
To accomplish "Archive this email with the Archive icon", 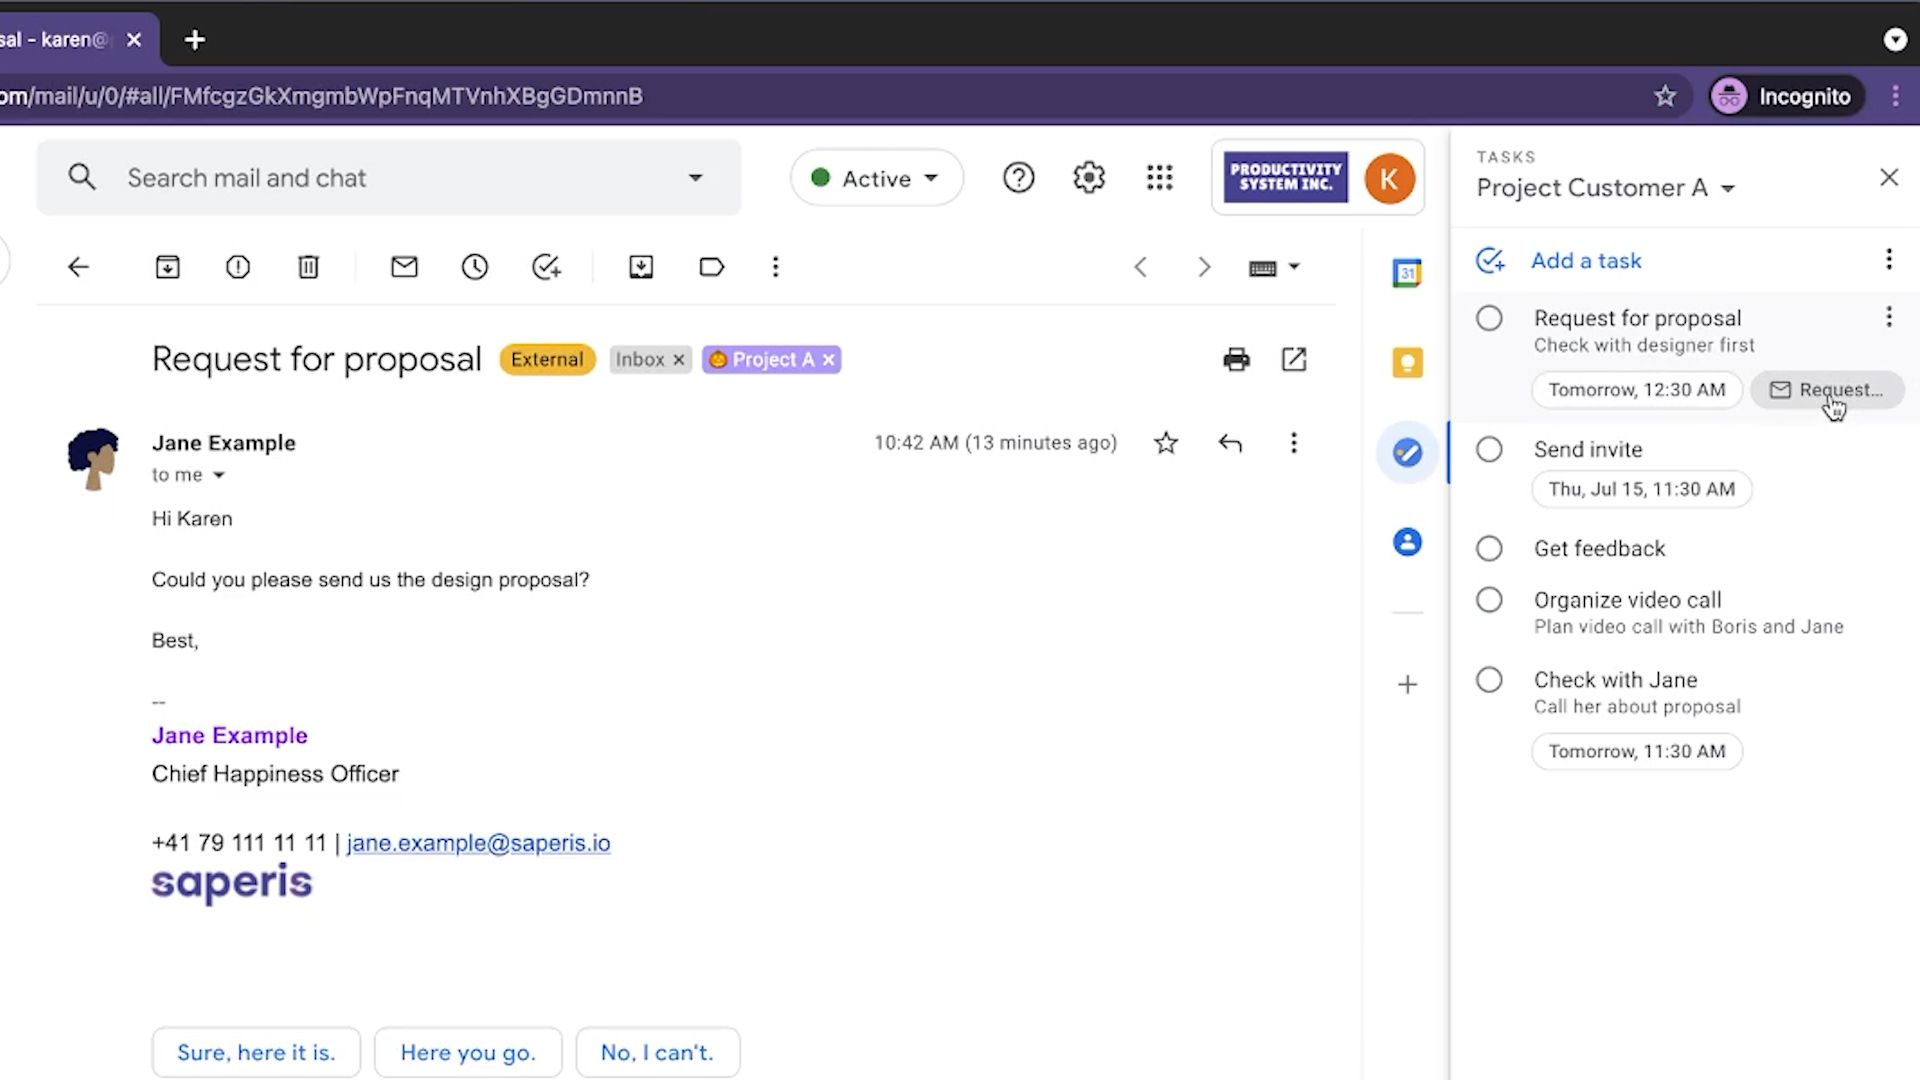I will (x=167, y=267).
